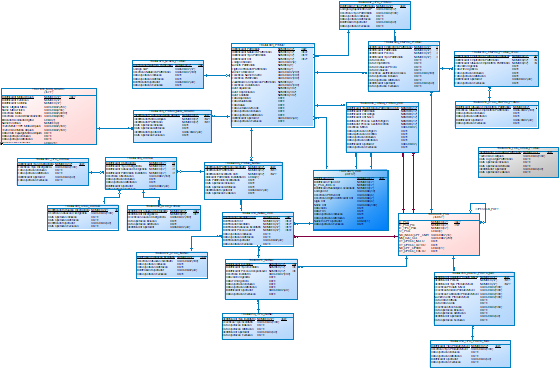Select the entity table directly below the self-referencing pink entity
Image resolution: width=560 pixels, height=368 pixels.
[474, 299]
